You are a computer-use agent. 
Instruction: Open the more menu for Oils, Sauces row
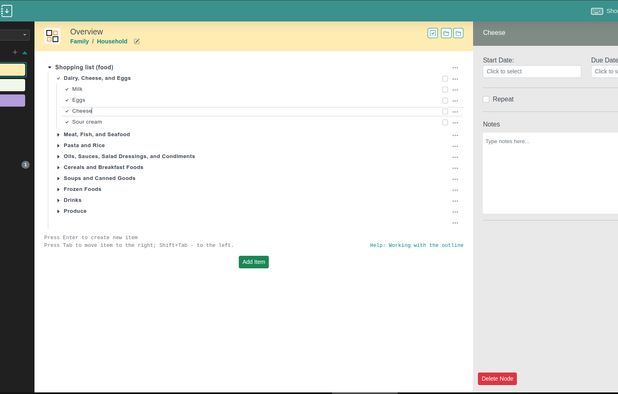pos(455,157)
